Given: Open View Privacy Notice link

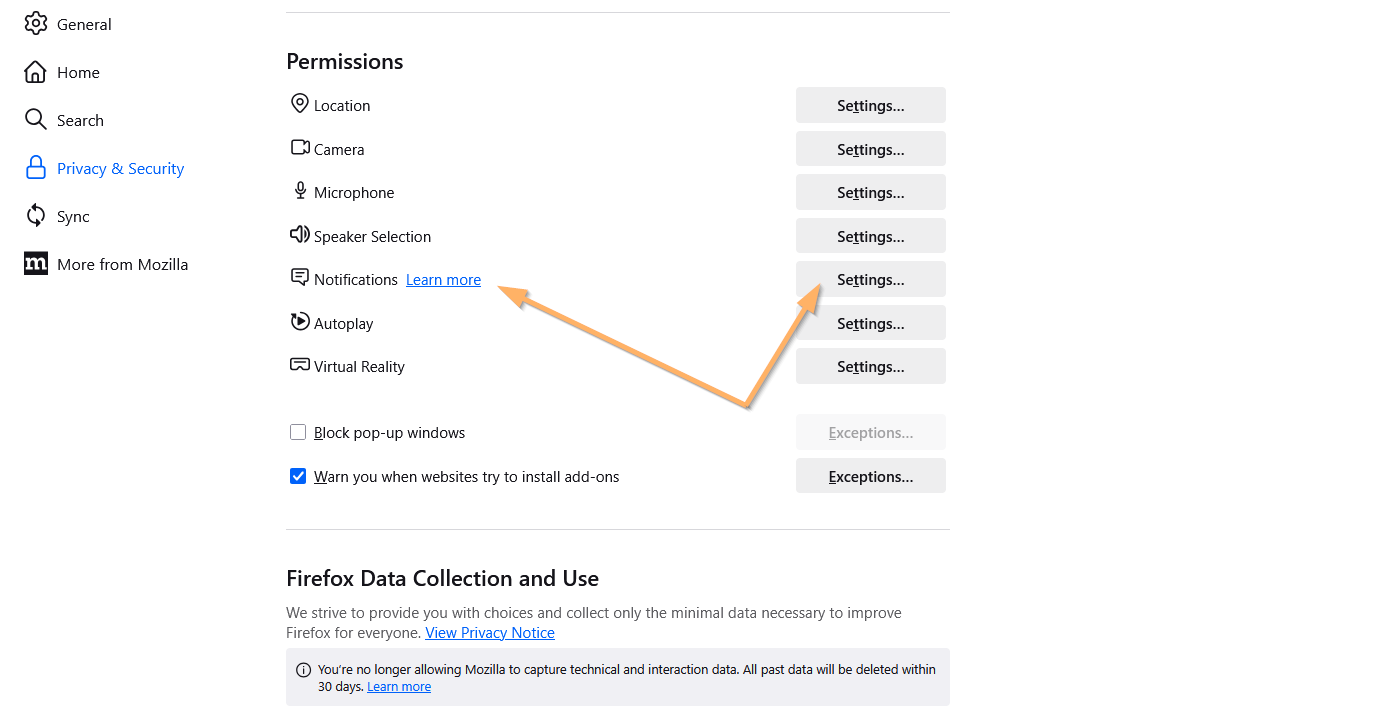Looking at the screenshot, I should (x=489, y=633).
